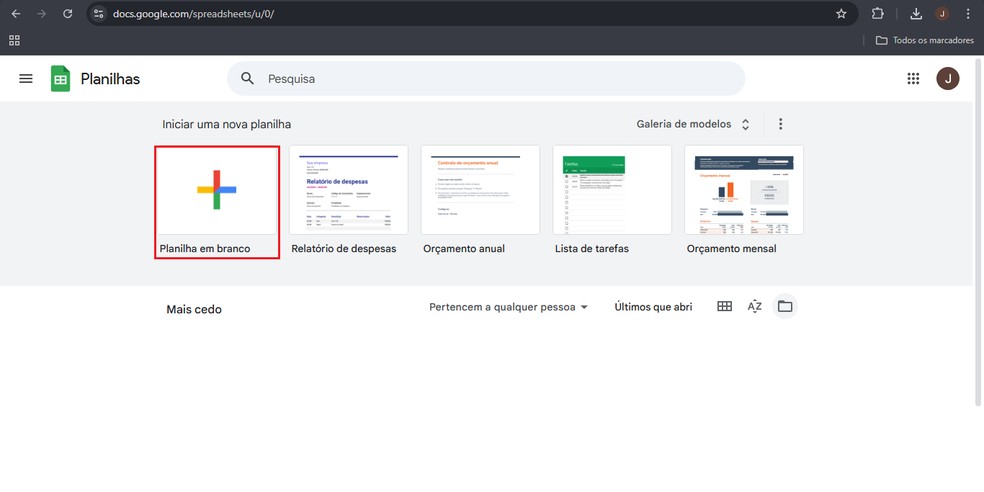Click the green Planilhas logo

click(60, 78)
